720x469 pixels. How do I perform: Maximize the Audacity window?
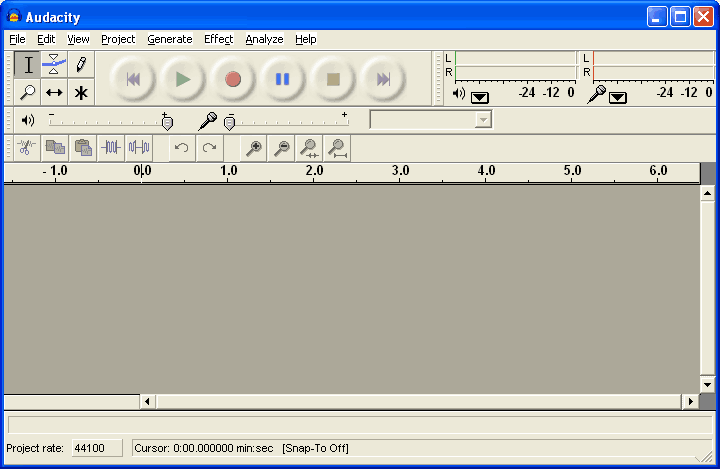(x=680, y=17)
